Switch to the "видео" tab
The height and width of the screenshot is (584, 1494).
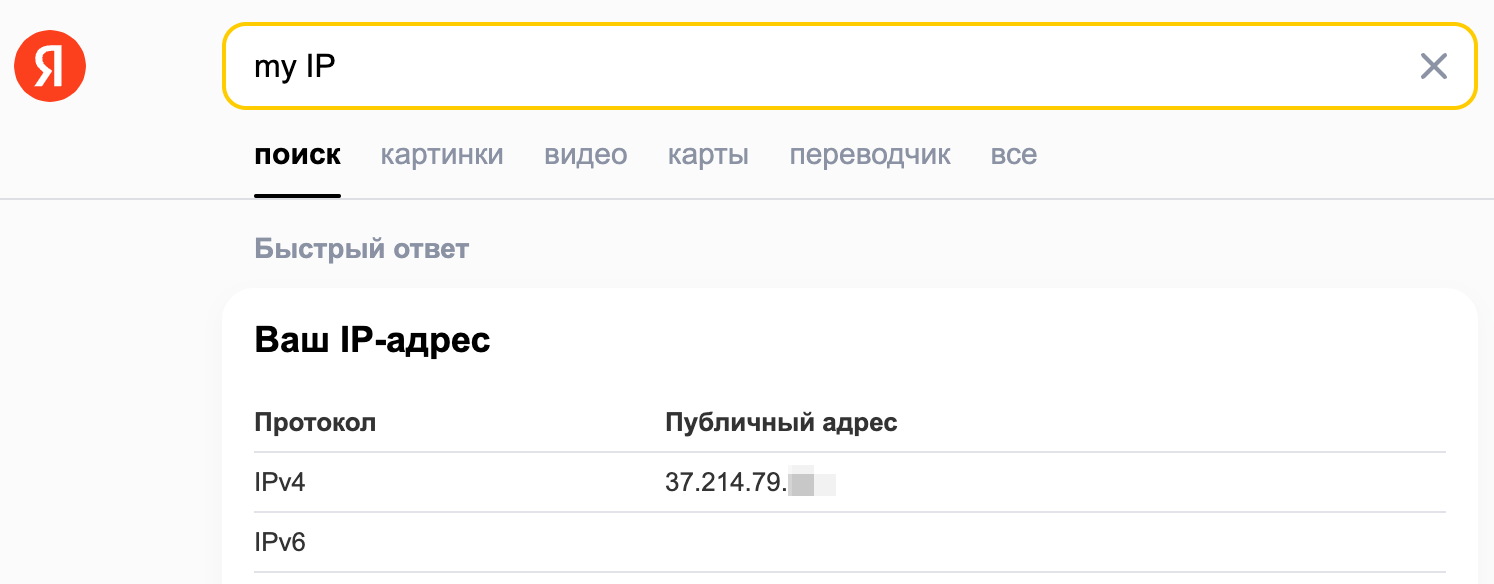(x=584, y=154)
